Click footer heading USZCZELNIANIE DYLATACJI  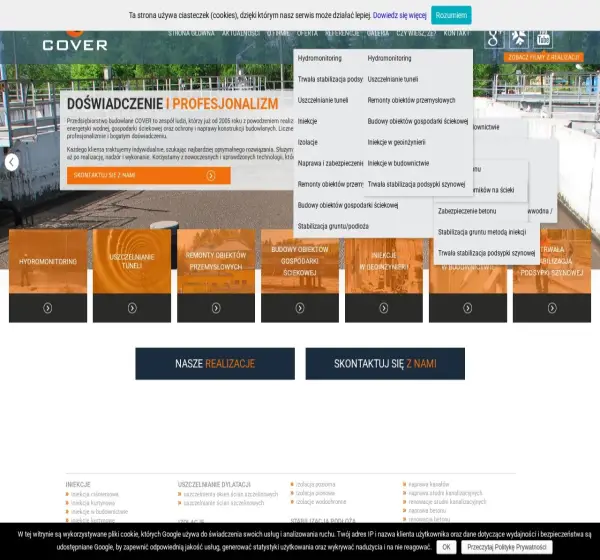pos(214,485)
